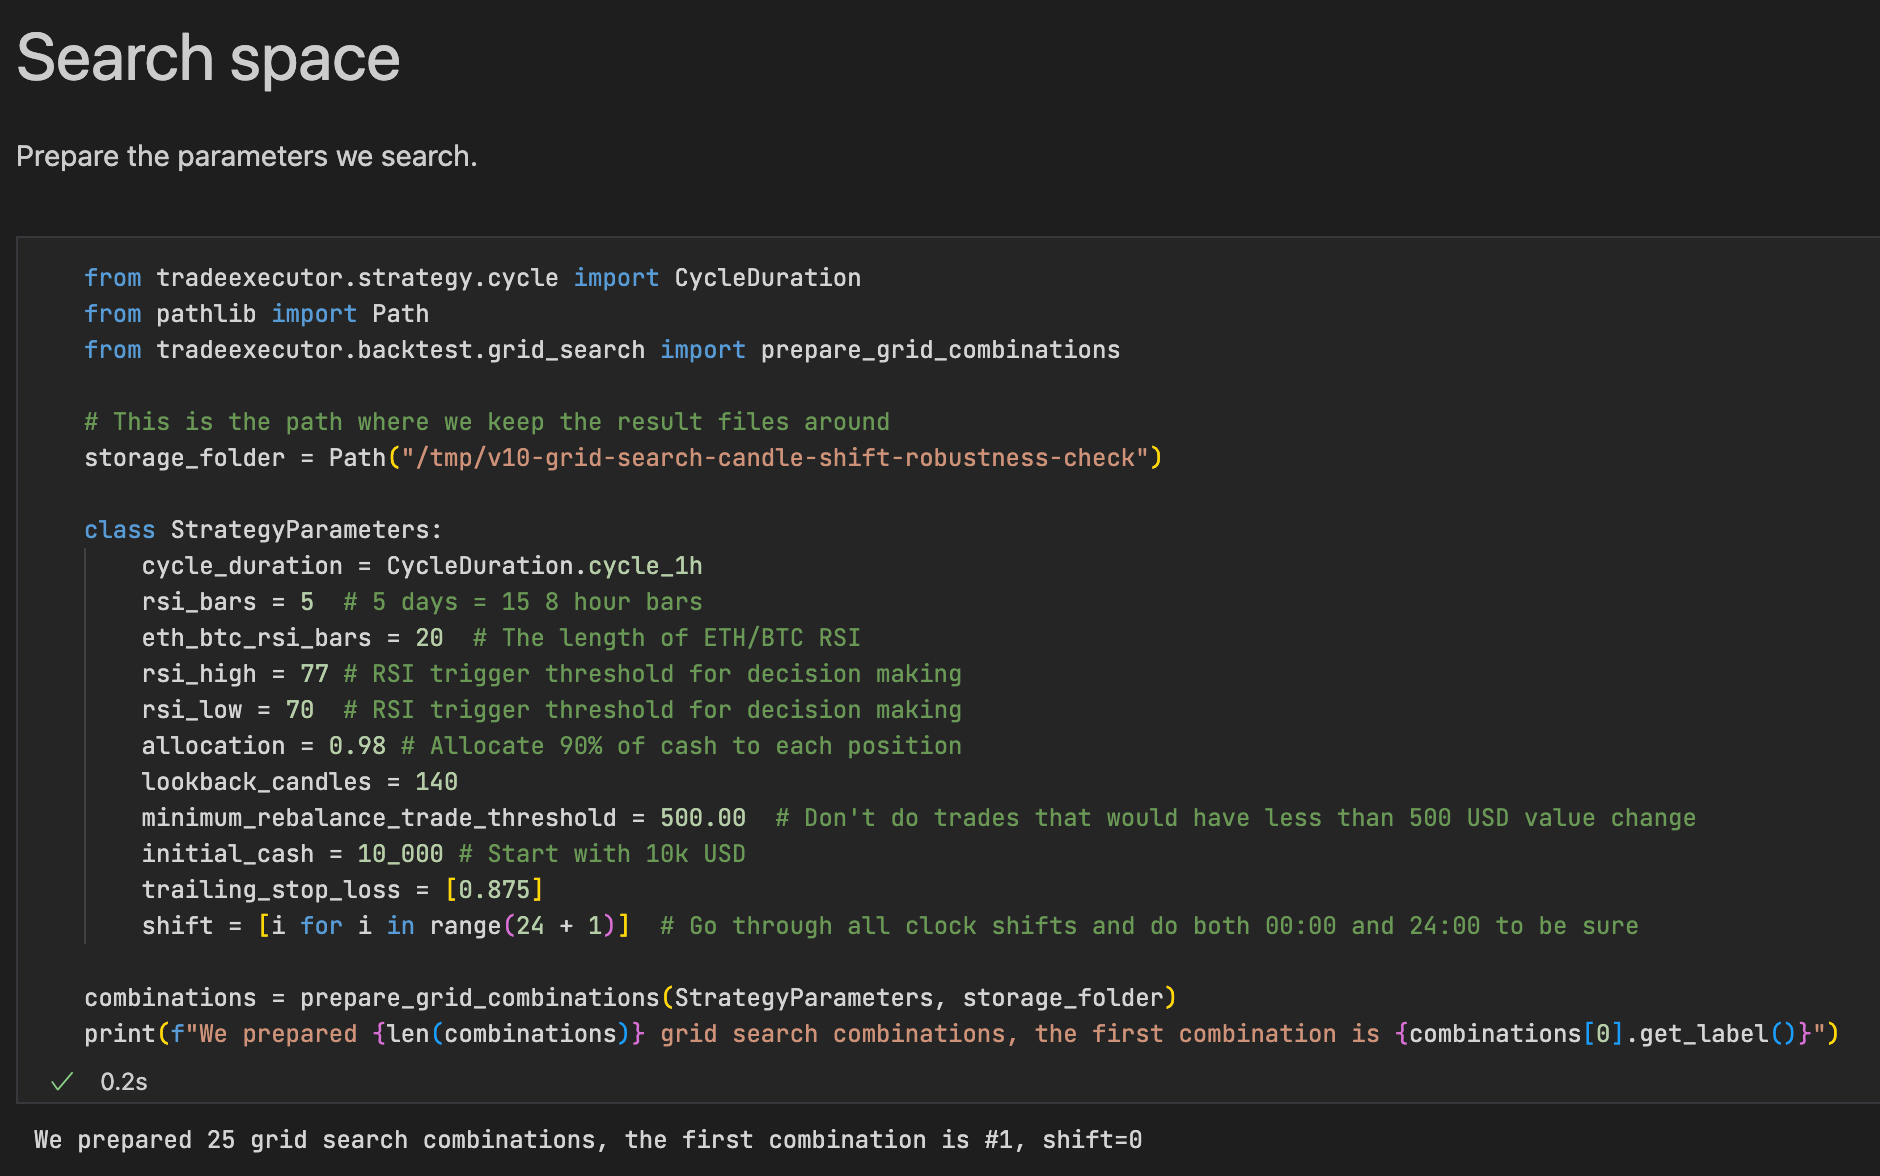
Task: Click the class StrategyParameters definition line
Action: point(263,530)
